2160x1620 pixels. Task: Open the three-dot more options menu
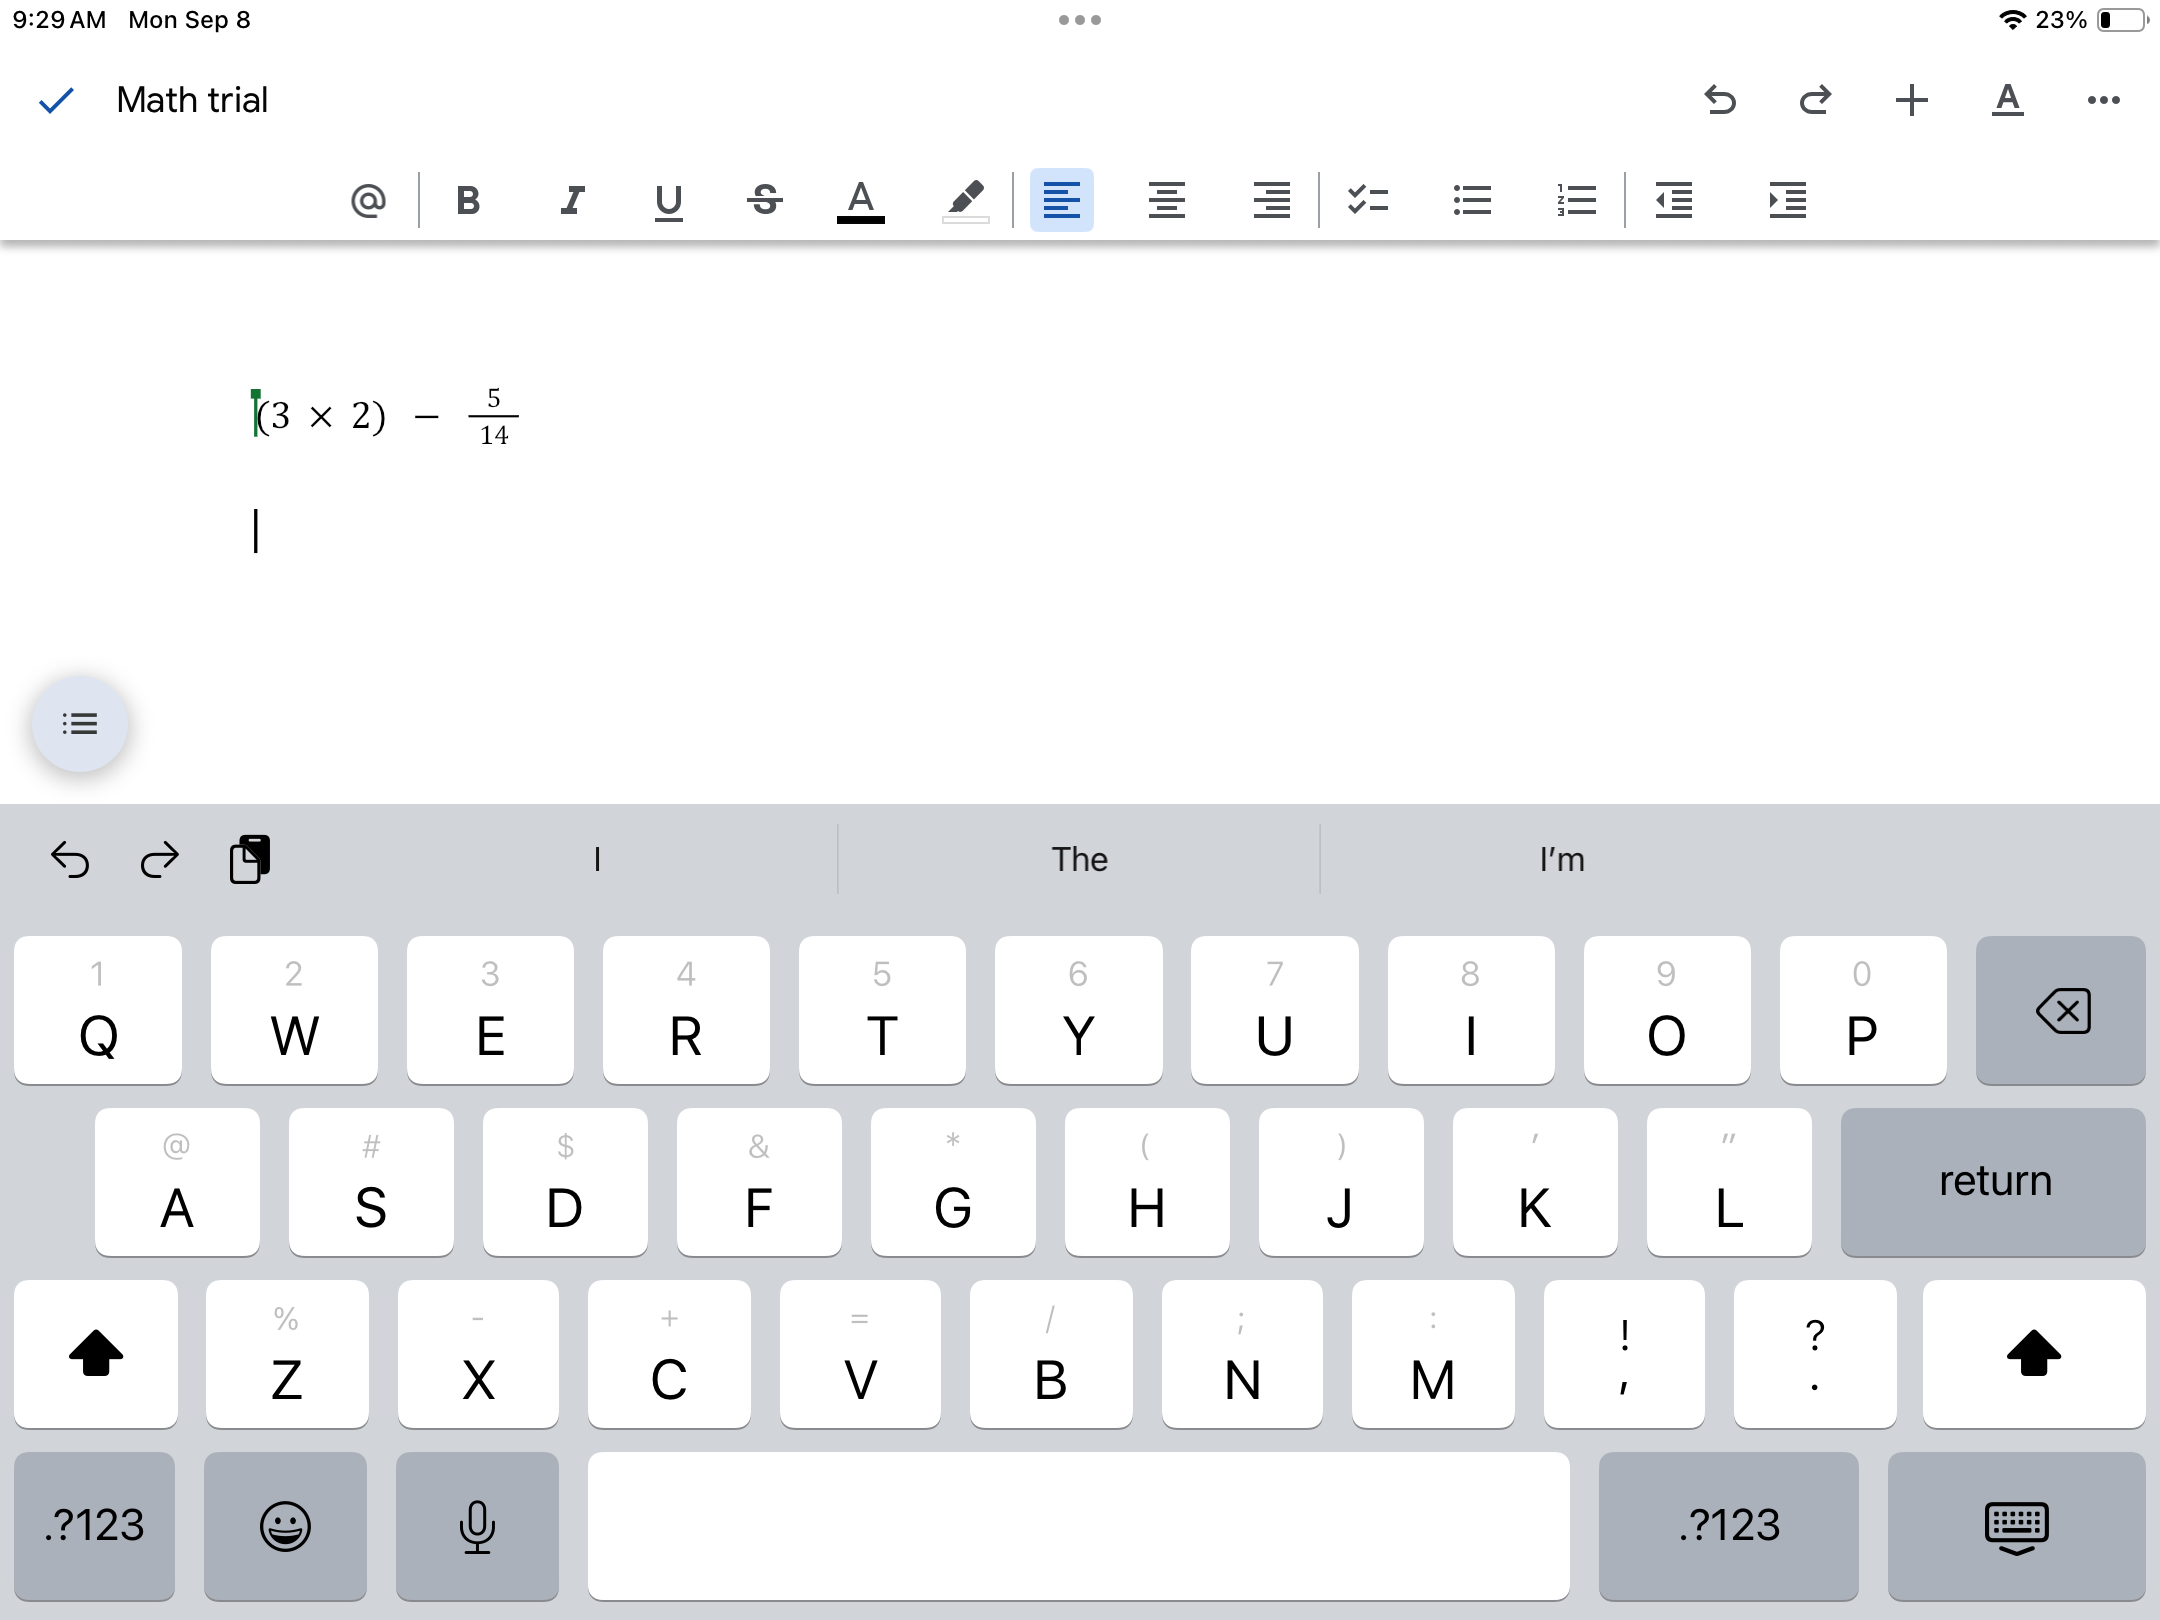click(2103, 100)
